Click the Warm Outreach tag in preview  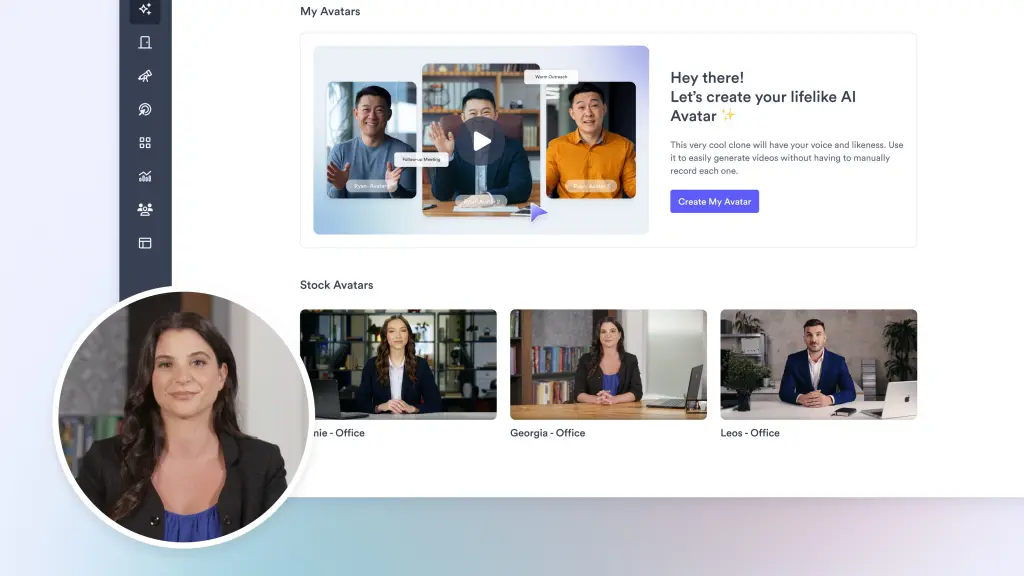point(550,76)
